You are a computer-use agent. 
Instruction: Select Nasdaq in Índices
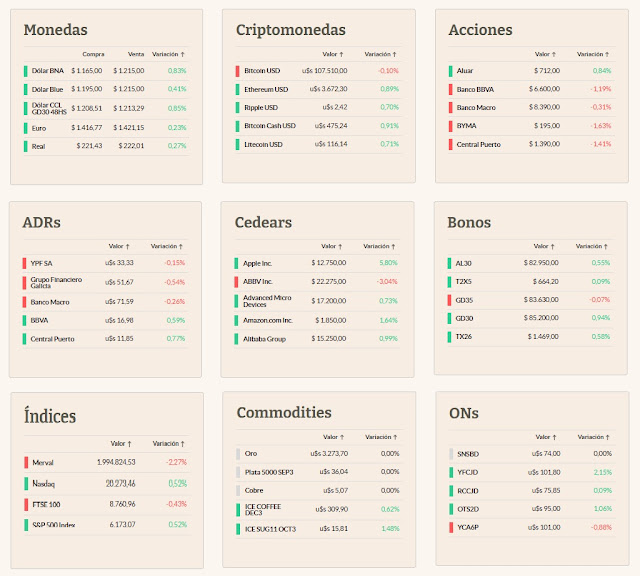[107, 484]
